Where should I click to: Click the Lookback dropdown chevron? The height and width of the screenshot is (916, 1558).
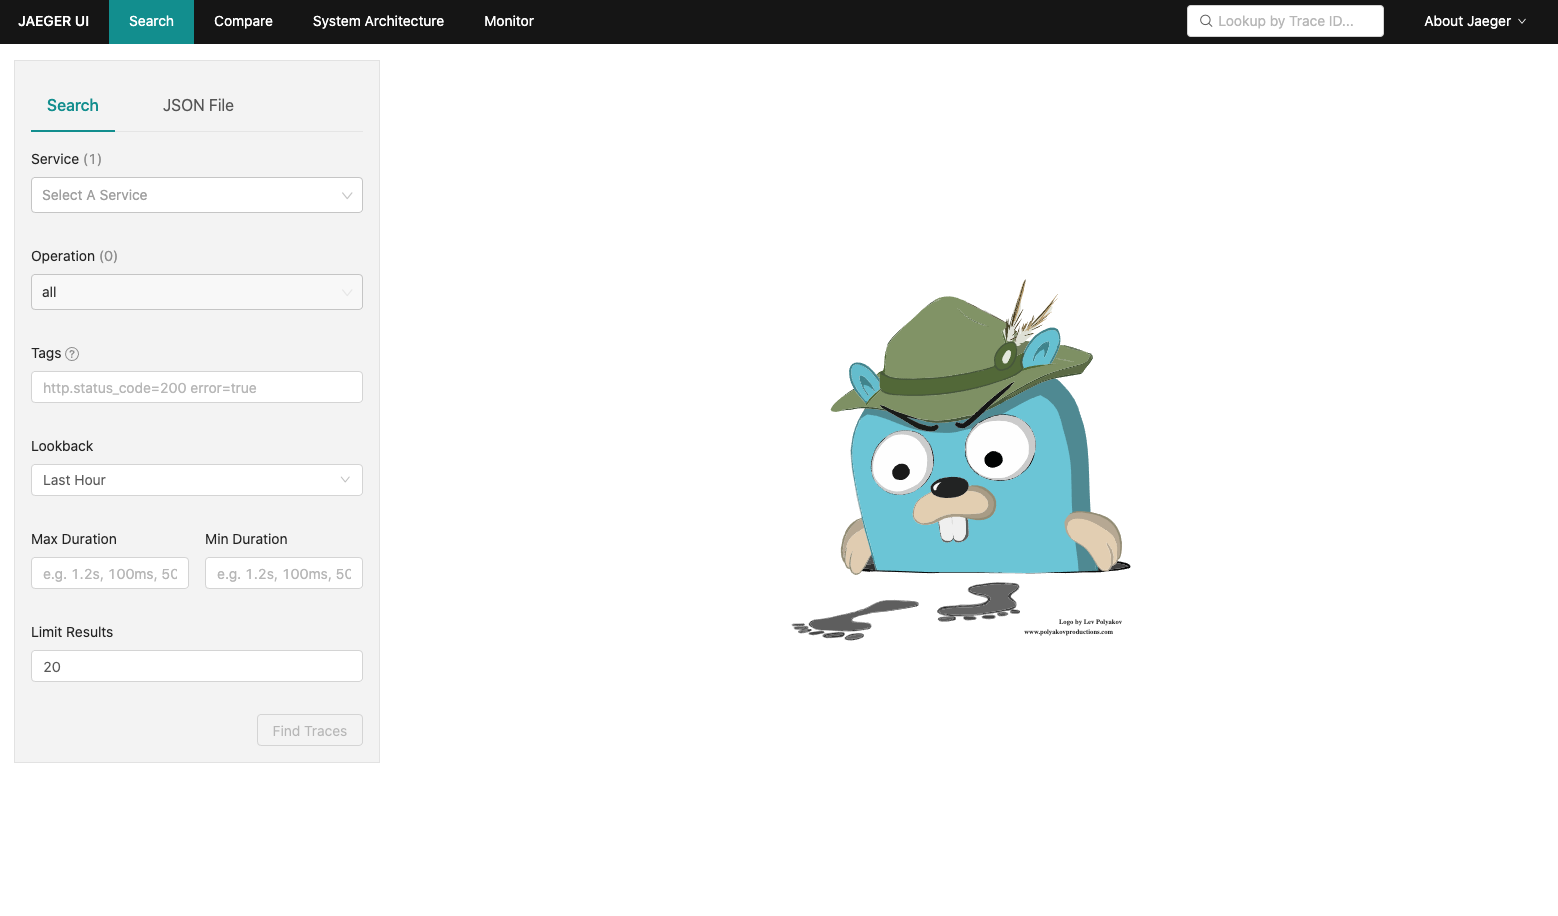click(347, 480)
